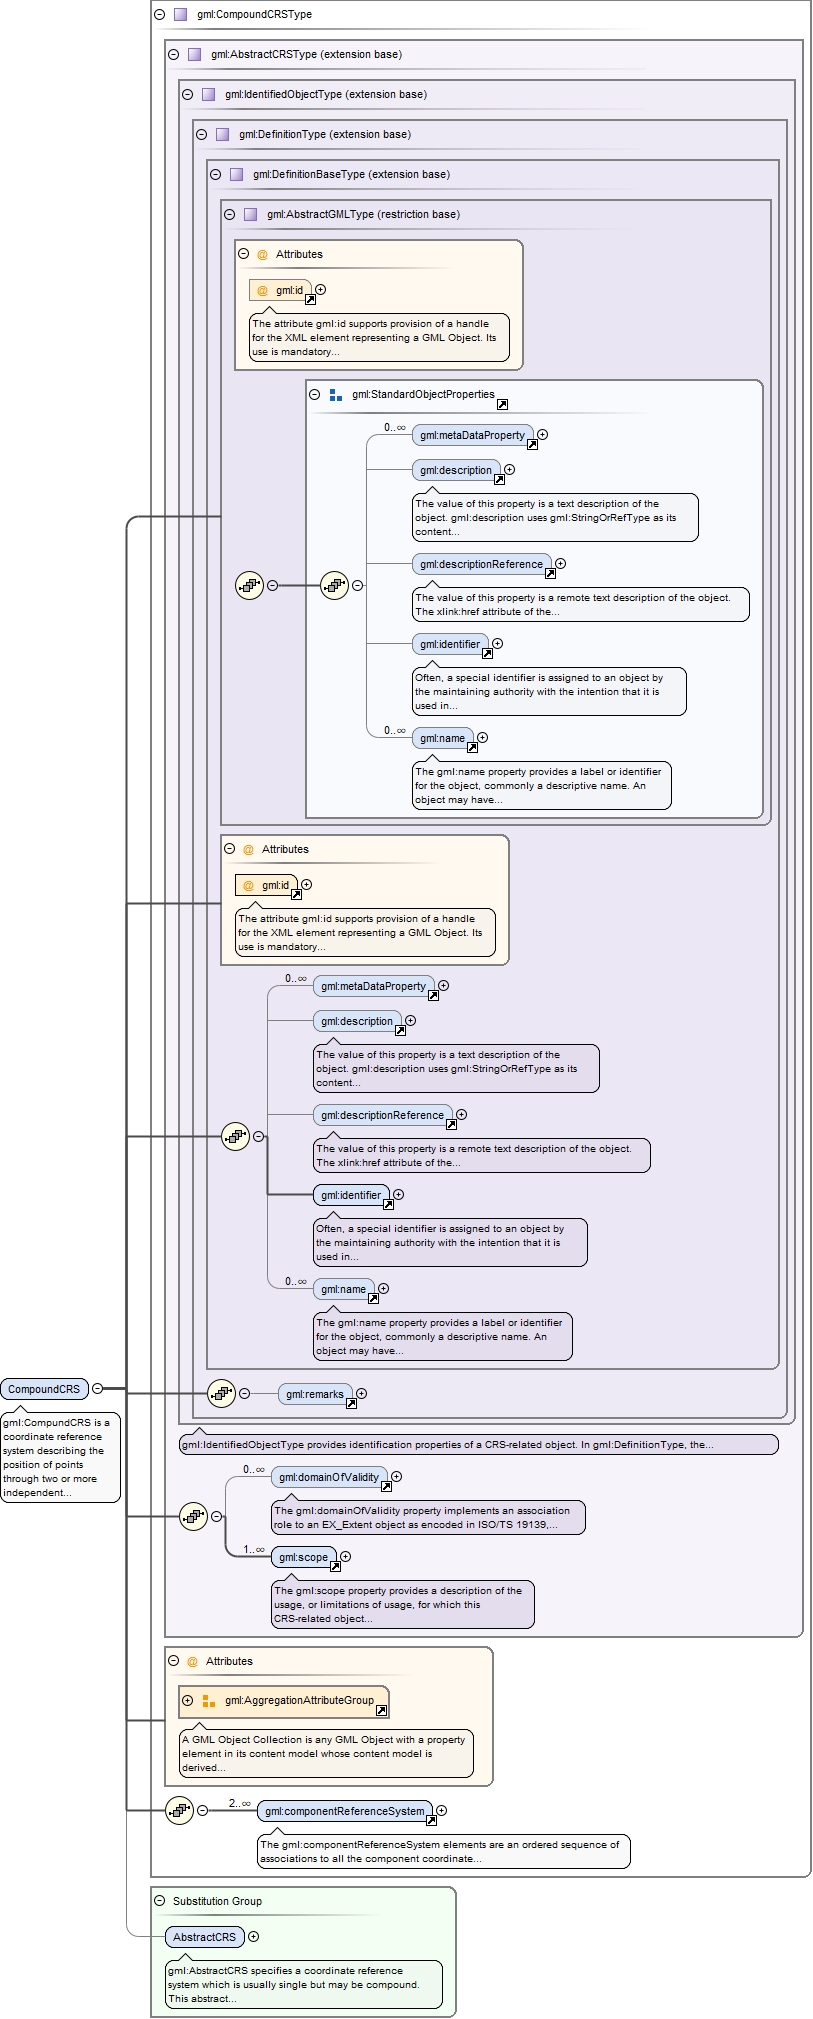Screen dimensions: 813x2019
Task: Collapse the Substitution Group section
Action: point(160,1901)
